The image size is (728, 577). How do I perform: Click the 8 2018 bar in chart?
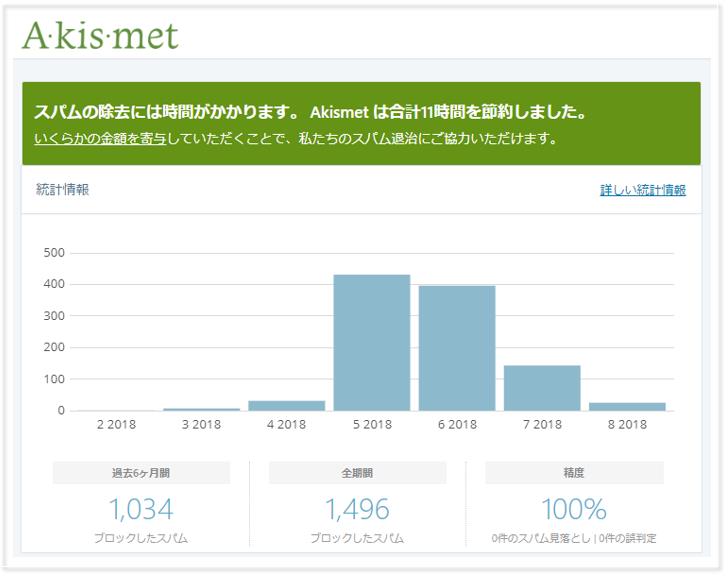pos(627,407)
